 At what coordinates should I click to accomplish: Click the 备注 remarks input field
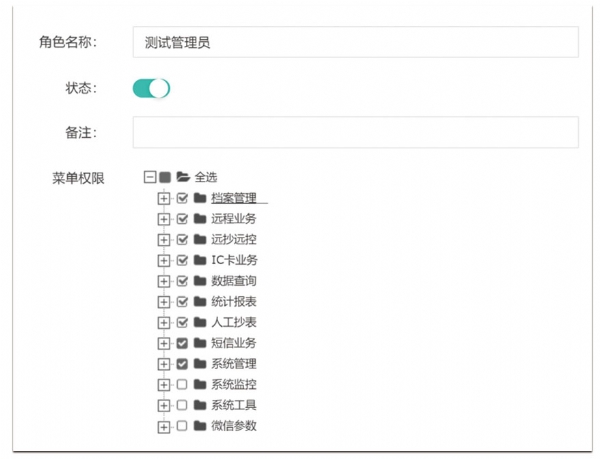355,132
